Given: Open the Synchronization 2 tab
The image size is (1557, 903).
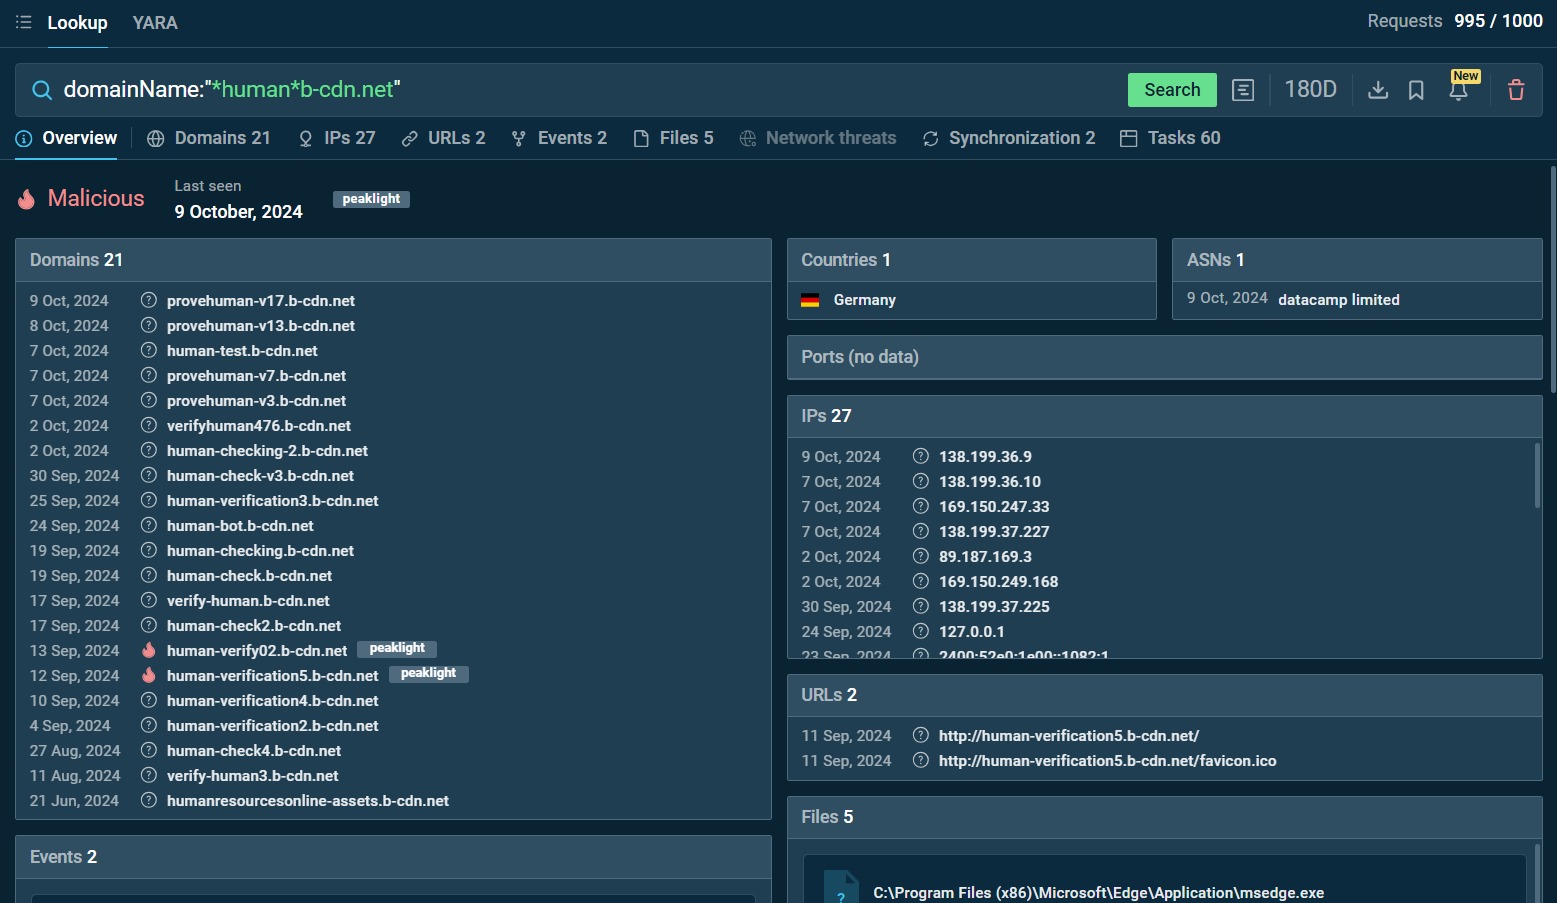Looking at the screenshot, I should tap(1008, 138).
